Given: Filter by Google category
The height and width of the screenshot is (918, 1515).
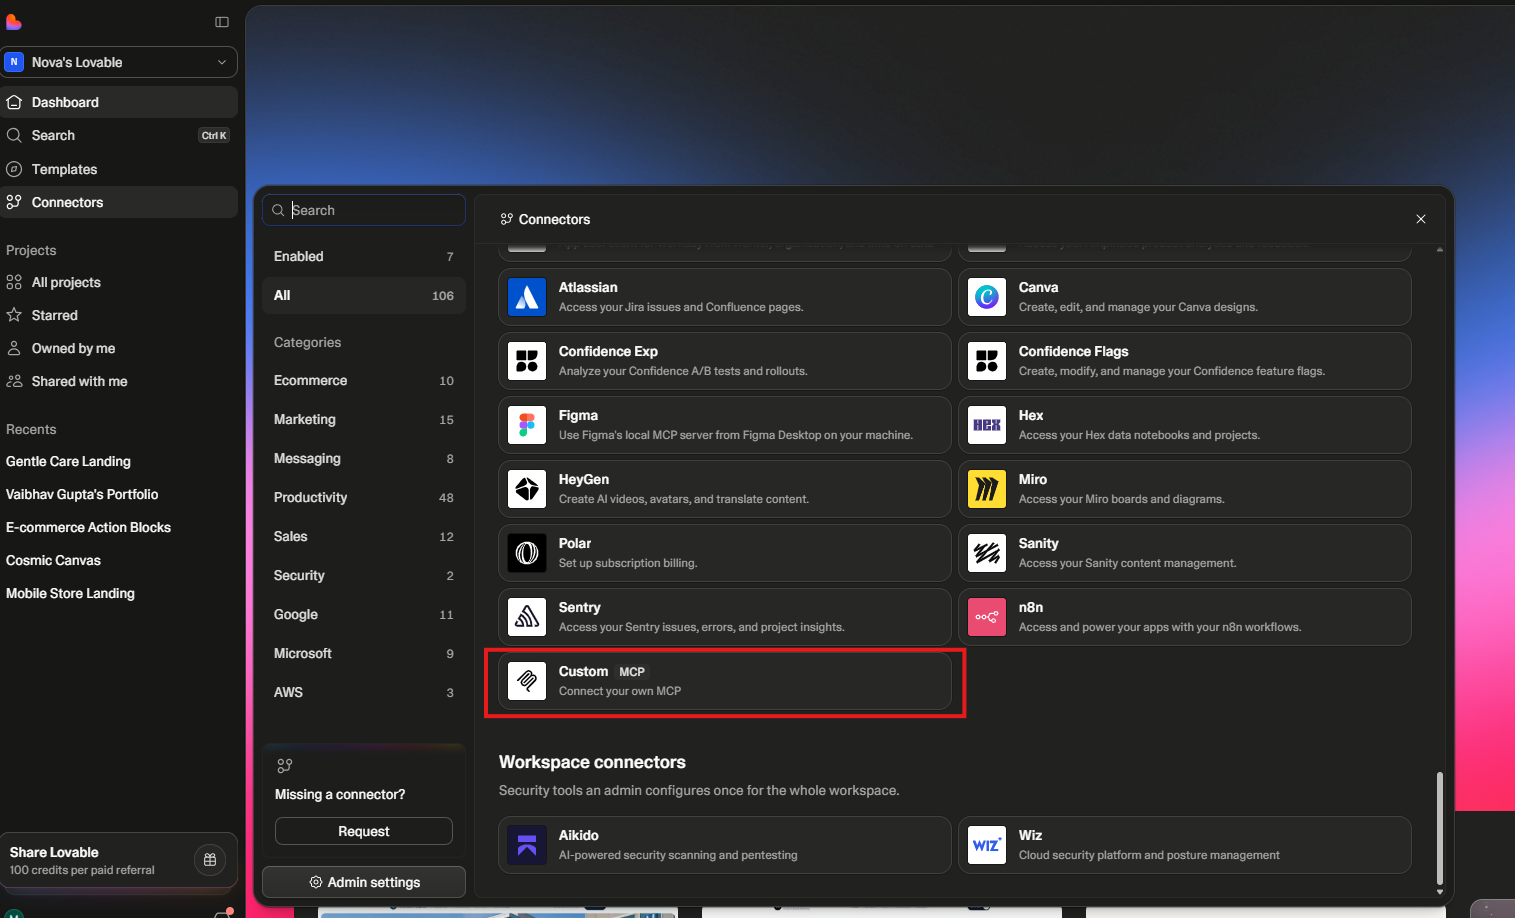Looking at the screenshot, I should 364,614.
